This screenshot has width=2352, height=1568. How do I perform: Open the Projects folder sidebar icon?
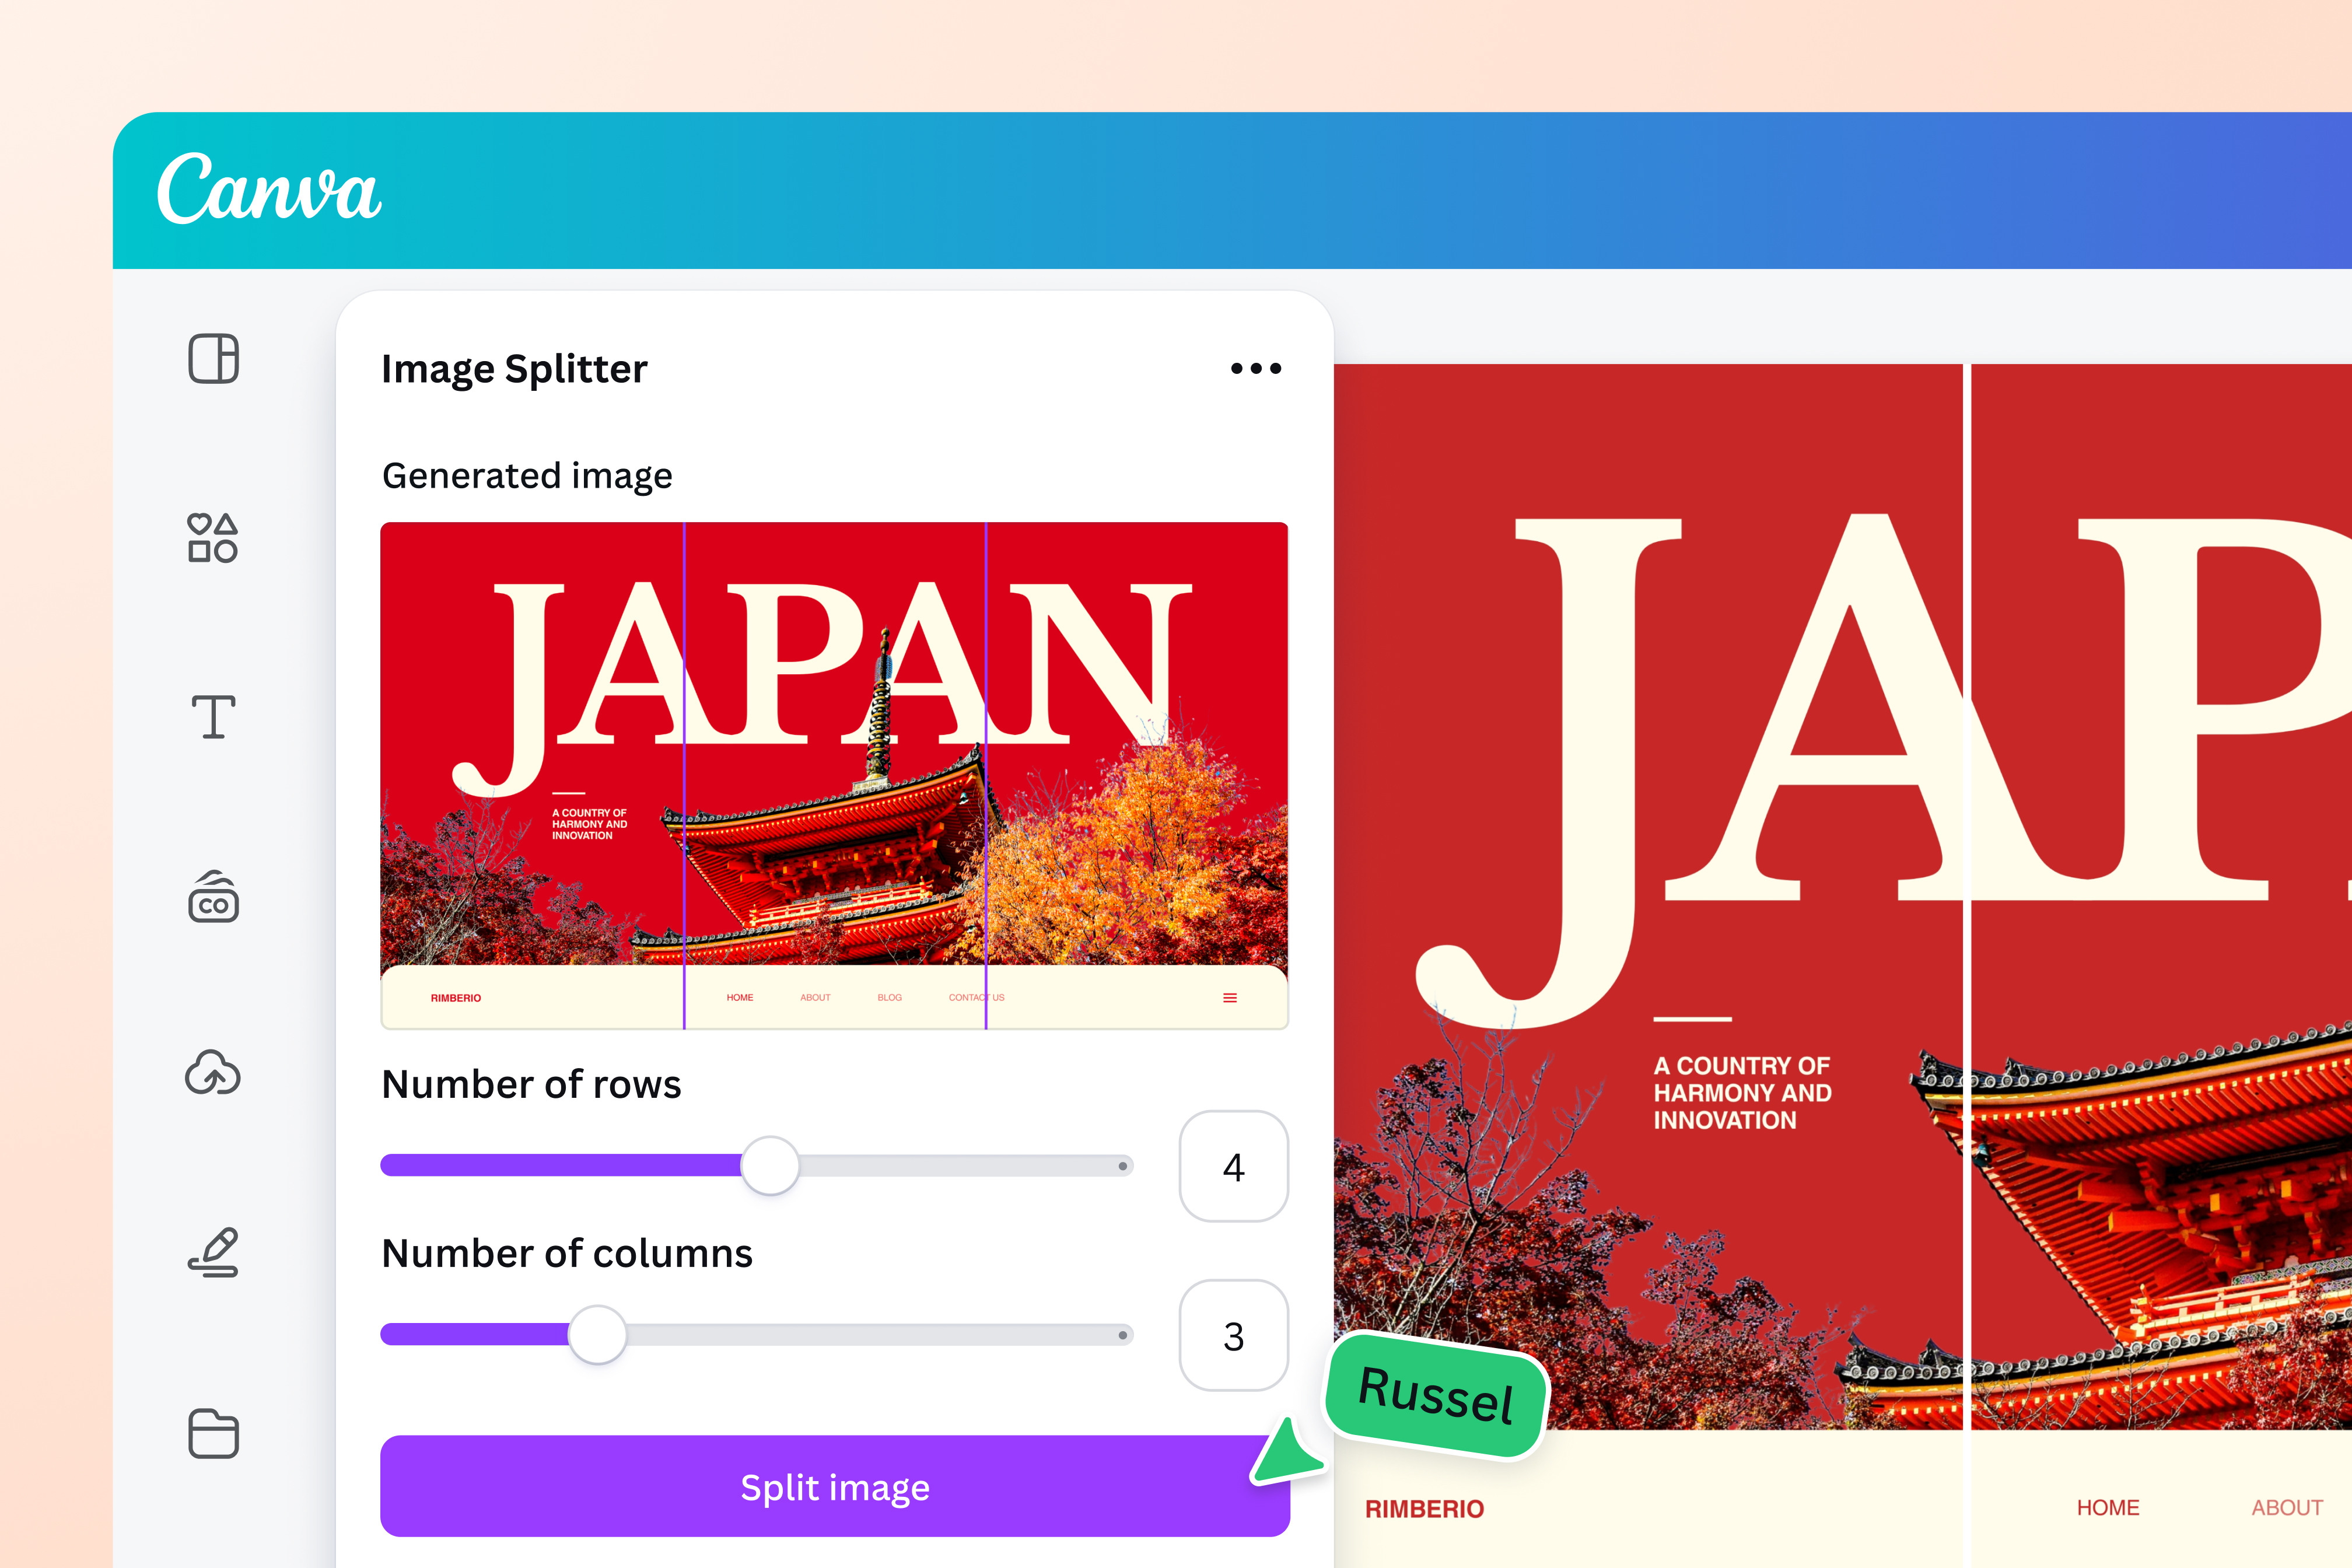pos(213,1433)
